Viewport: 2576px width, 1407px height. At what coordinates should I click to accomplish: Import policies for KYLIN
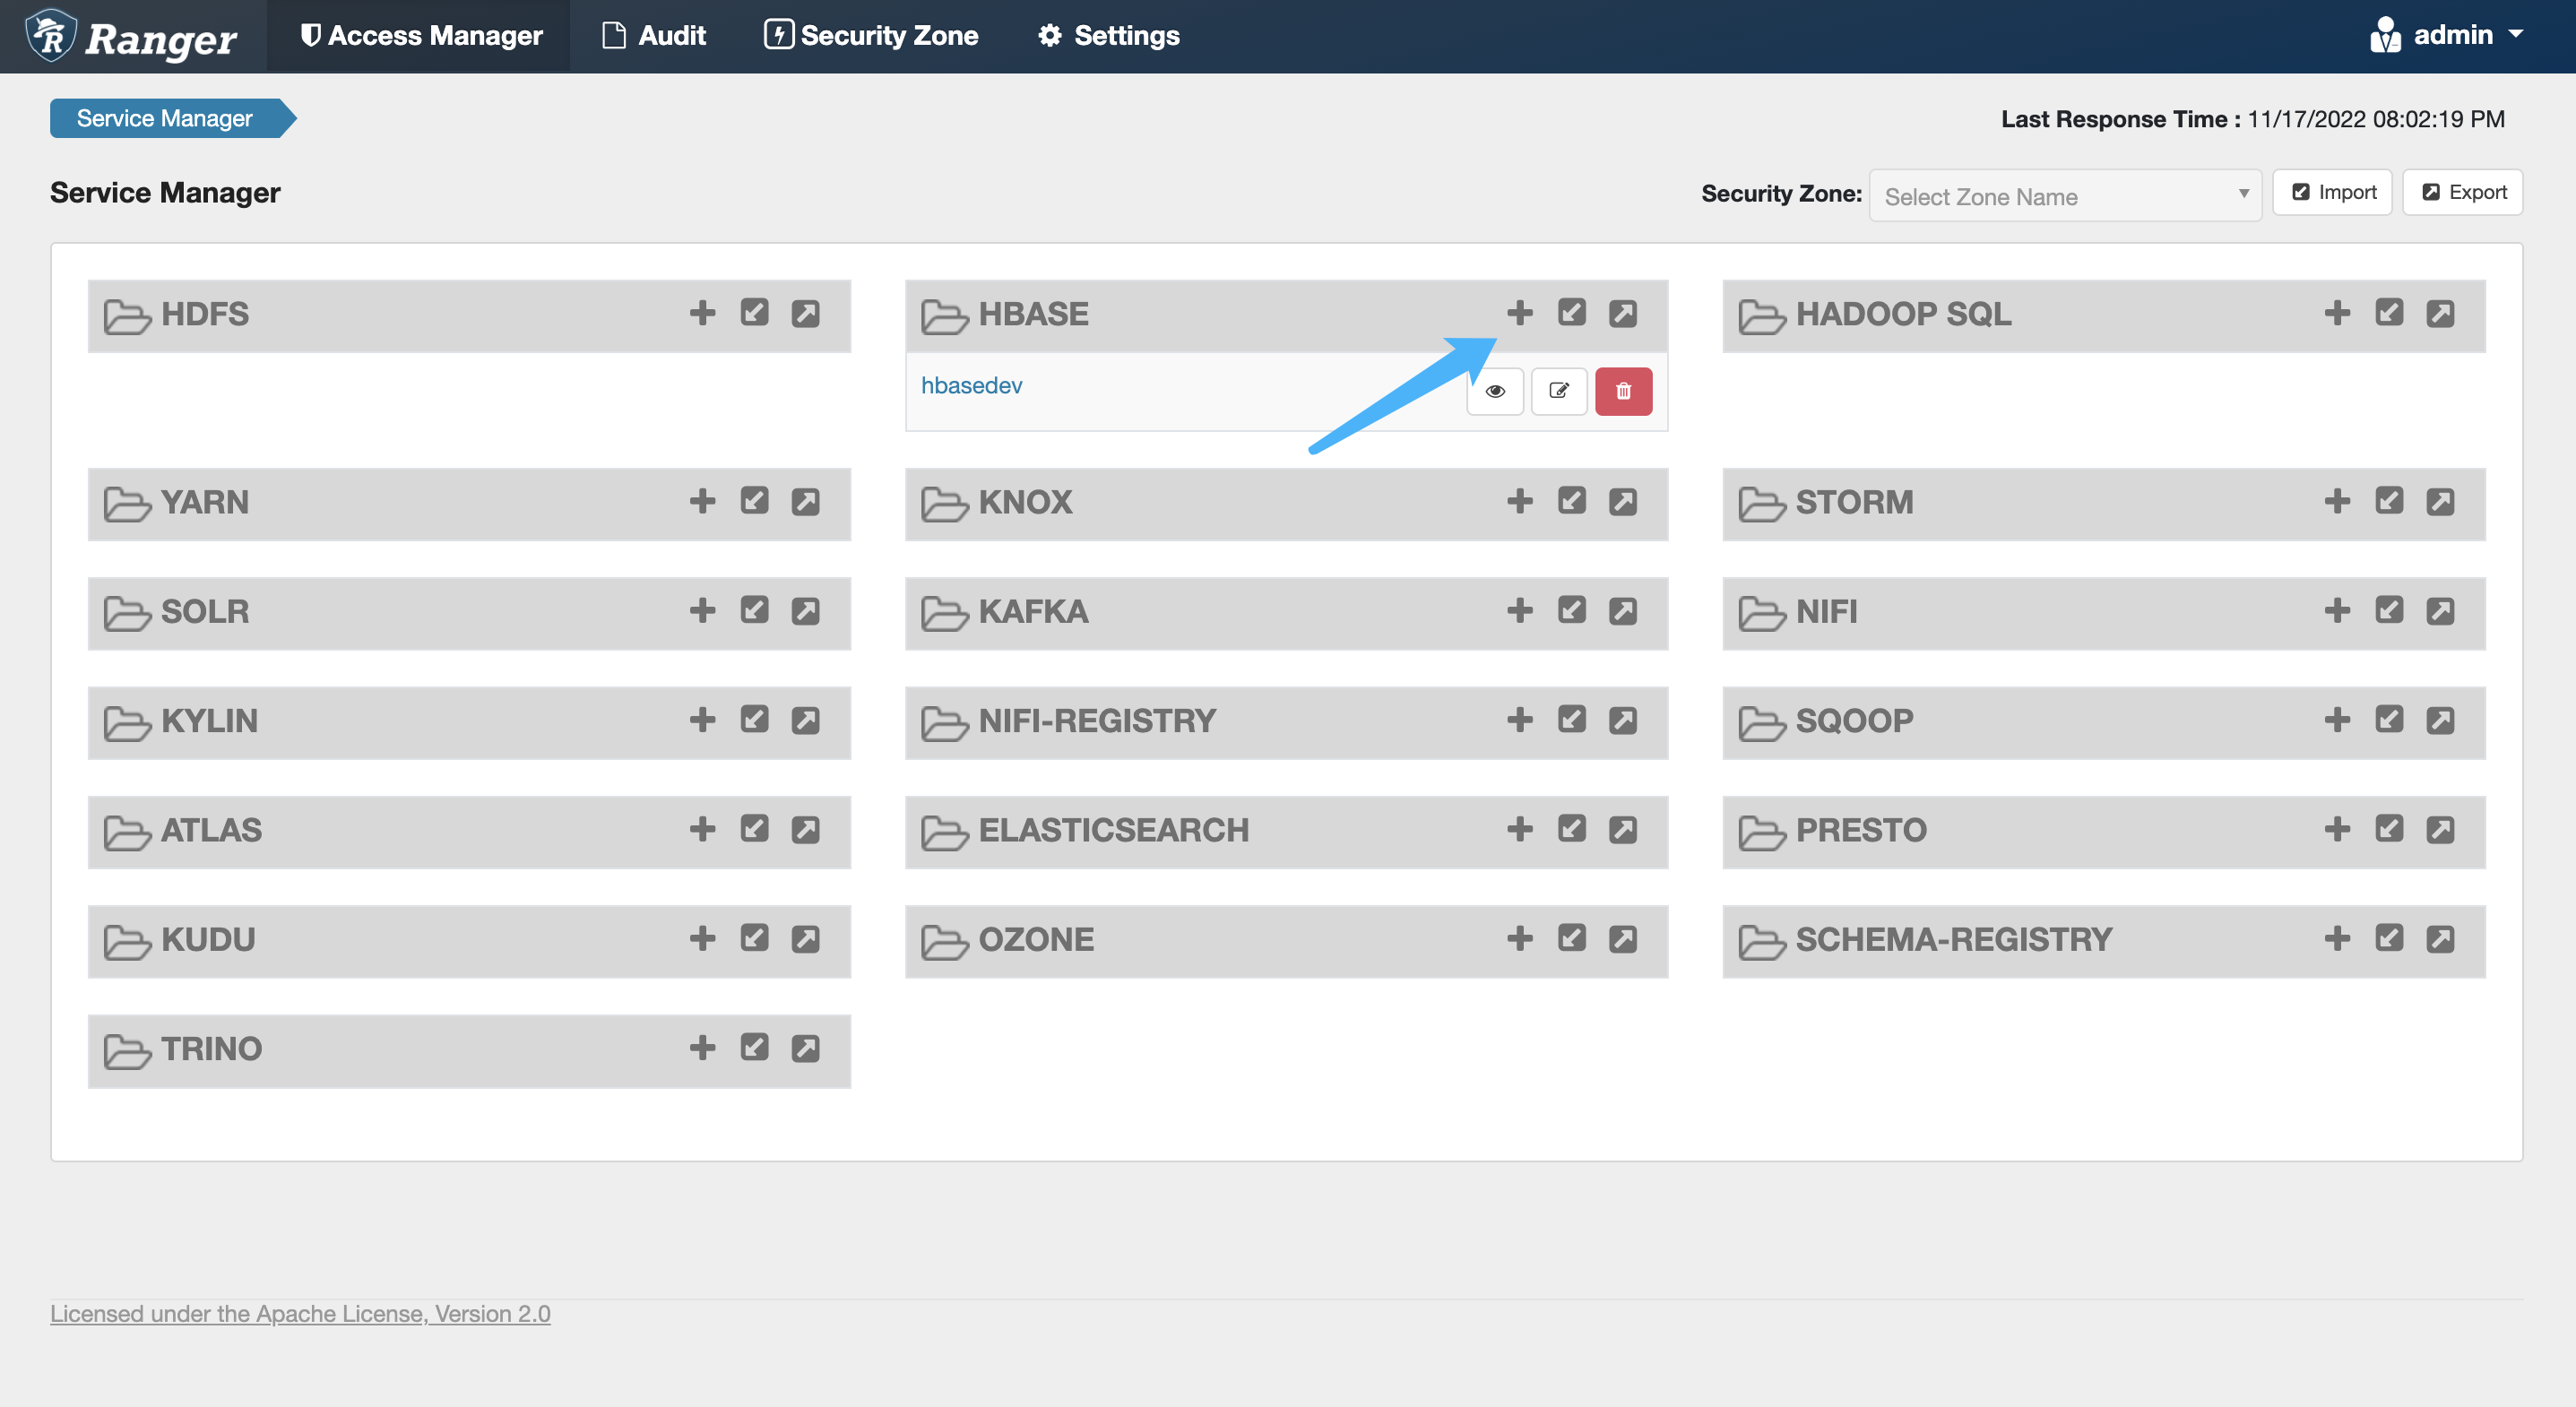[x=754, y=720]
